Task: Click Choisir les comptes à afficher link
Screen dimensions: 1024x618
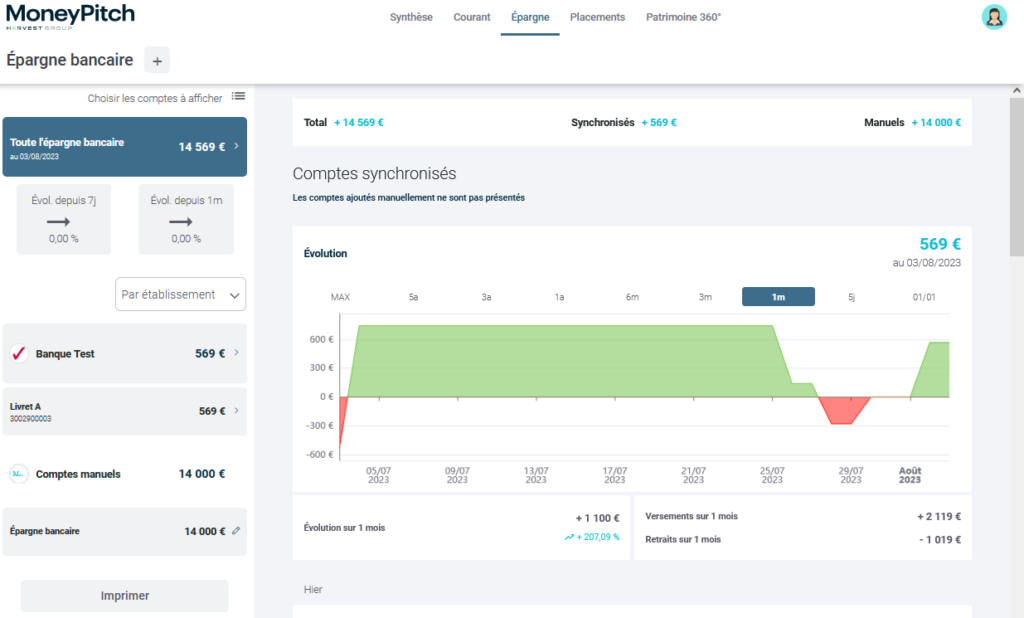Action: (155, 98)
